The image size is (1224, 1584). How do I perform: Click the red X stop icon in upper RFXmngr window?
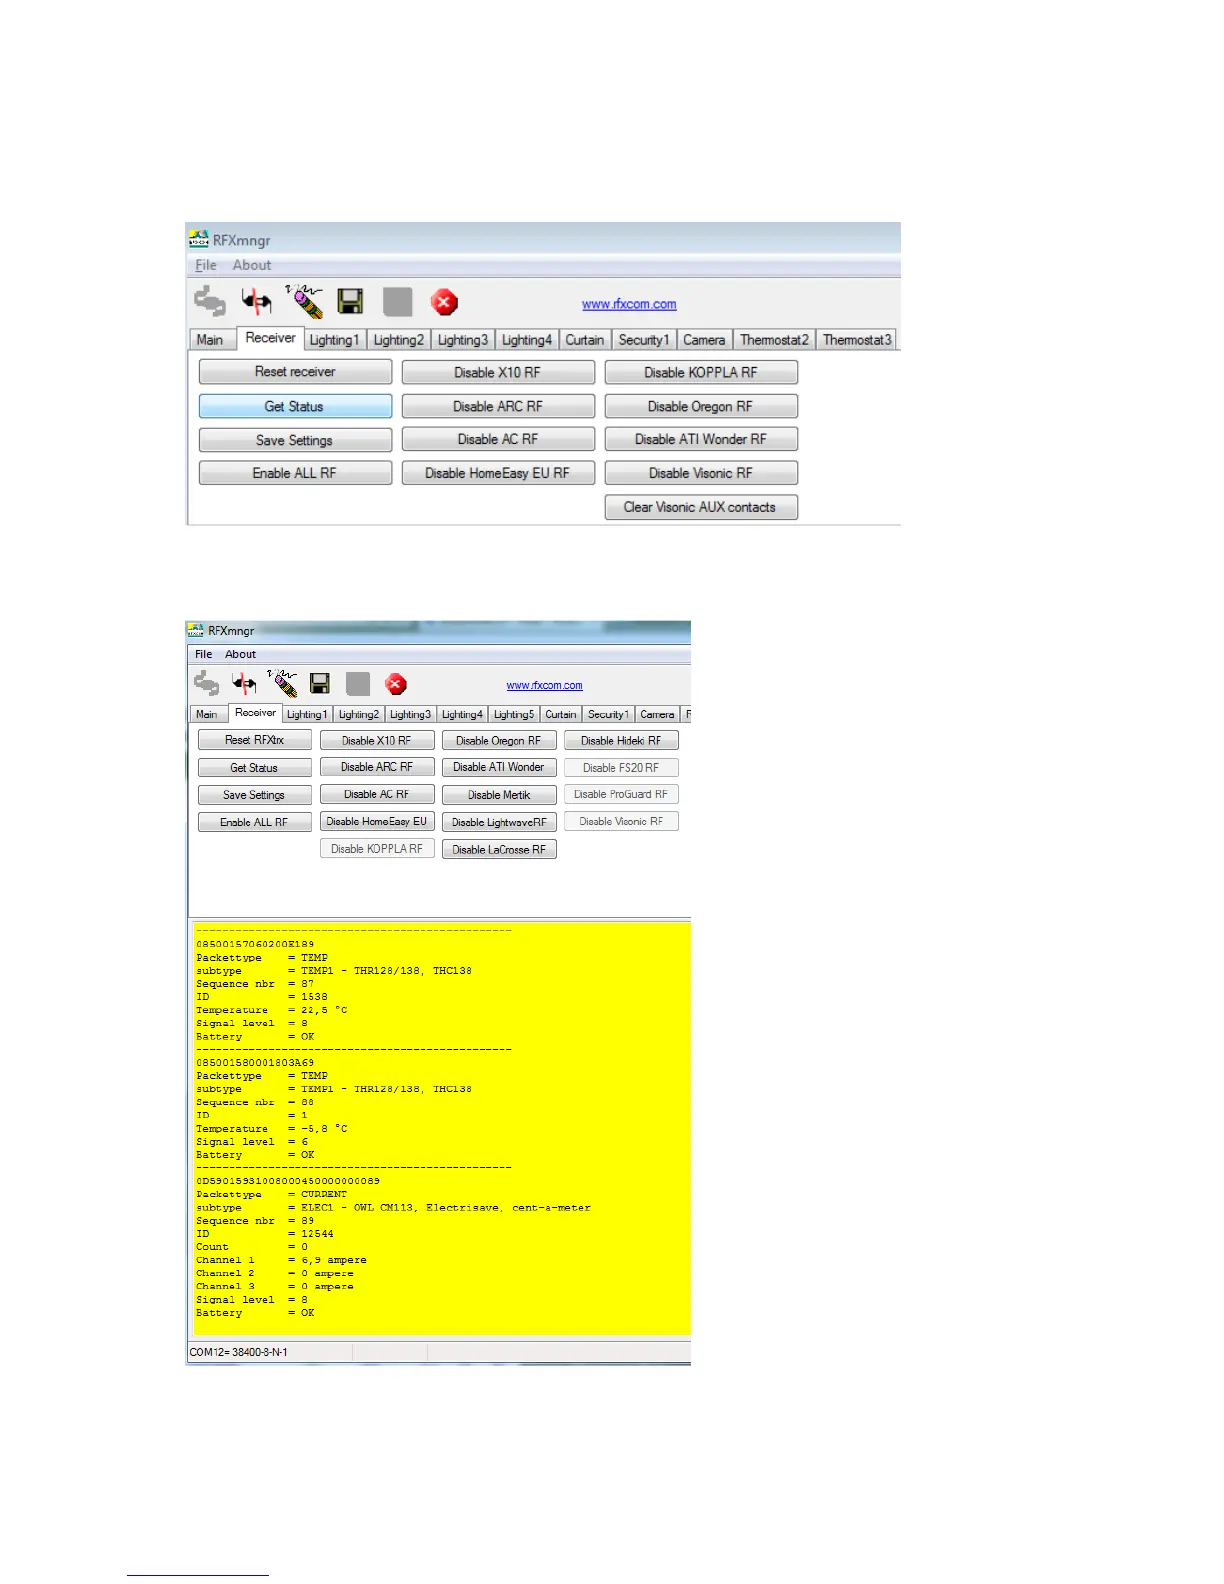[444, 302]
